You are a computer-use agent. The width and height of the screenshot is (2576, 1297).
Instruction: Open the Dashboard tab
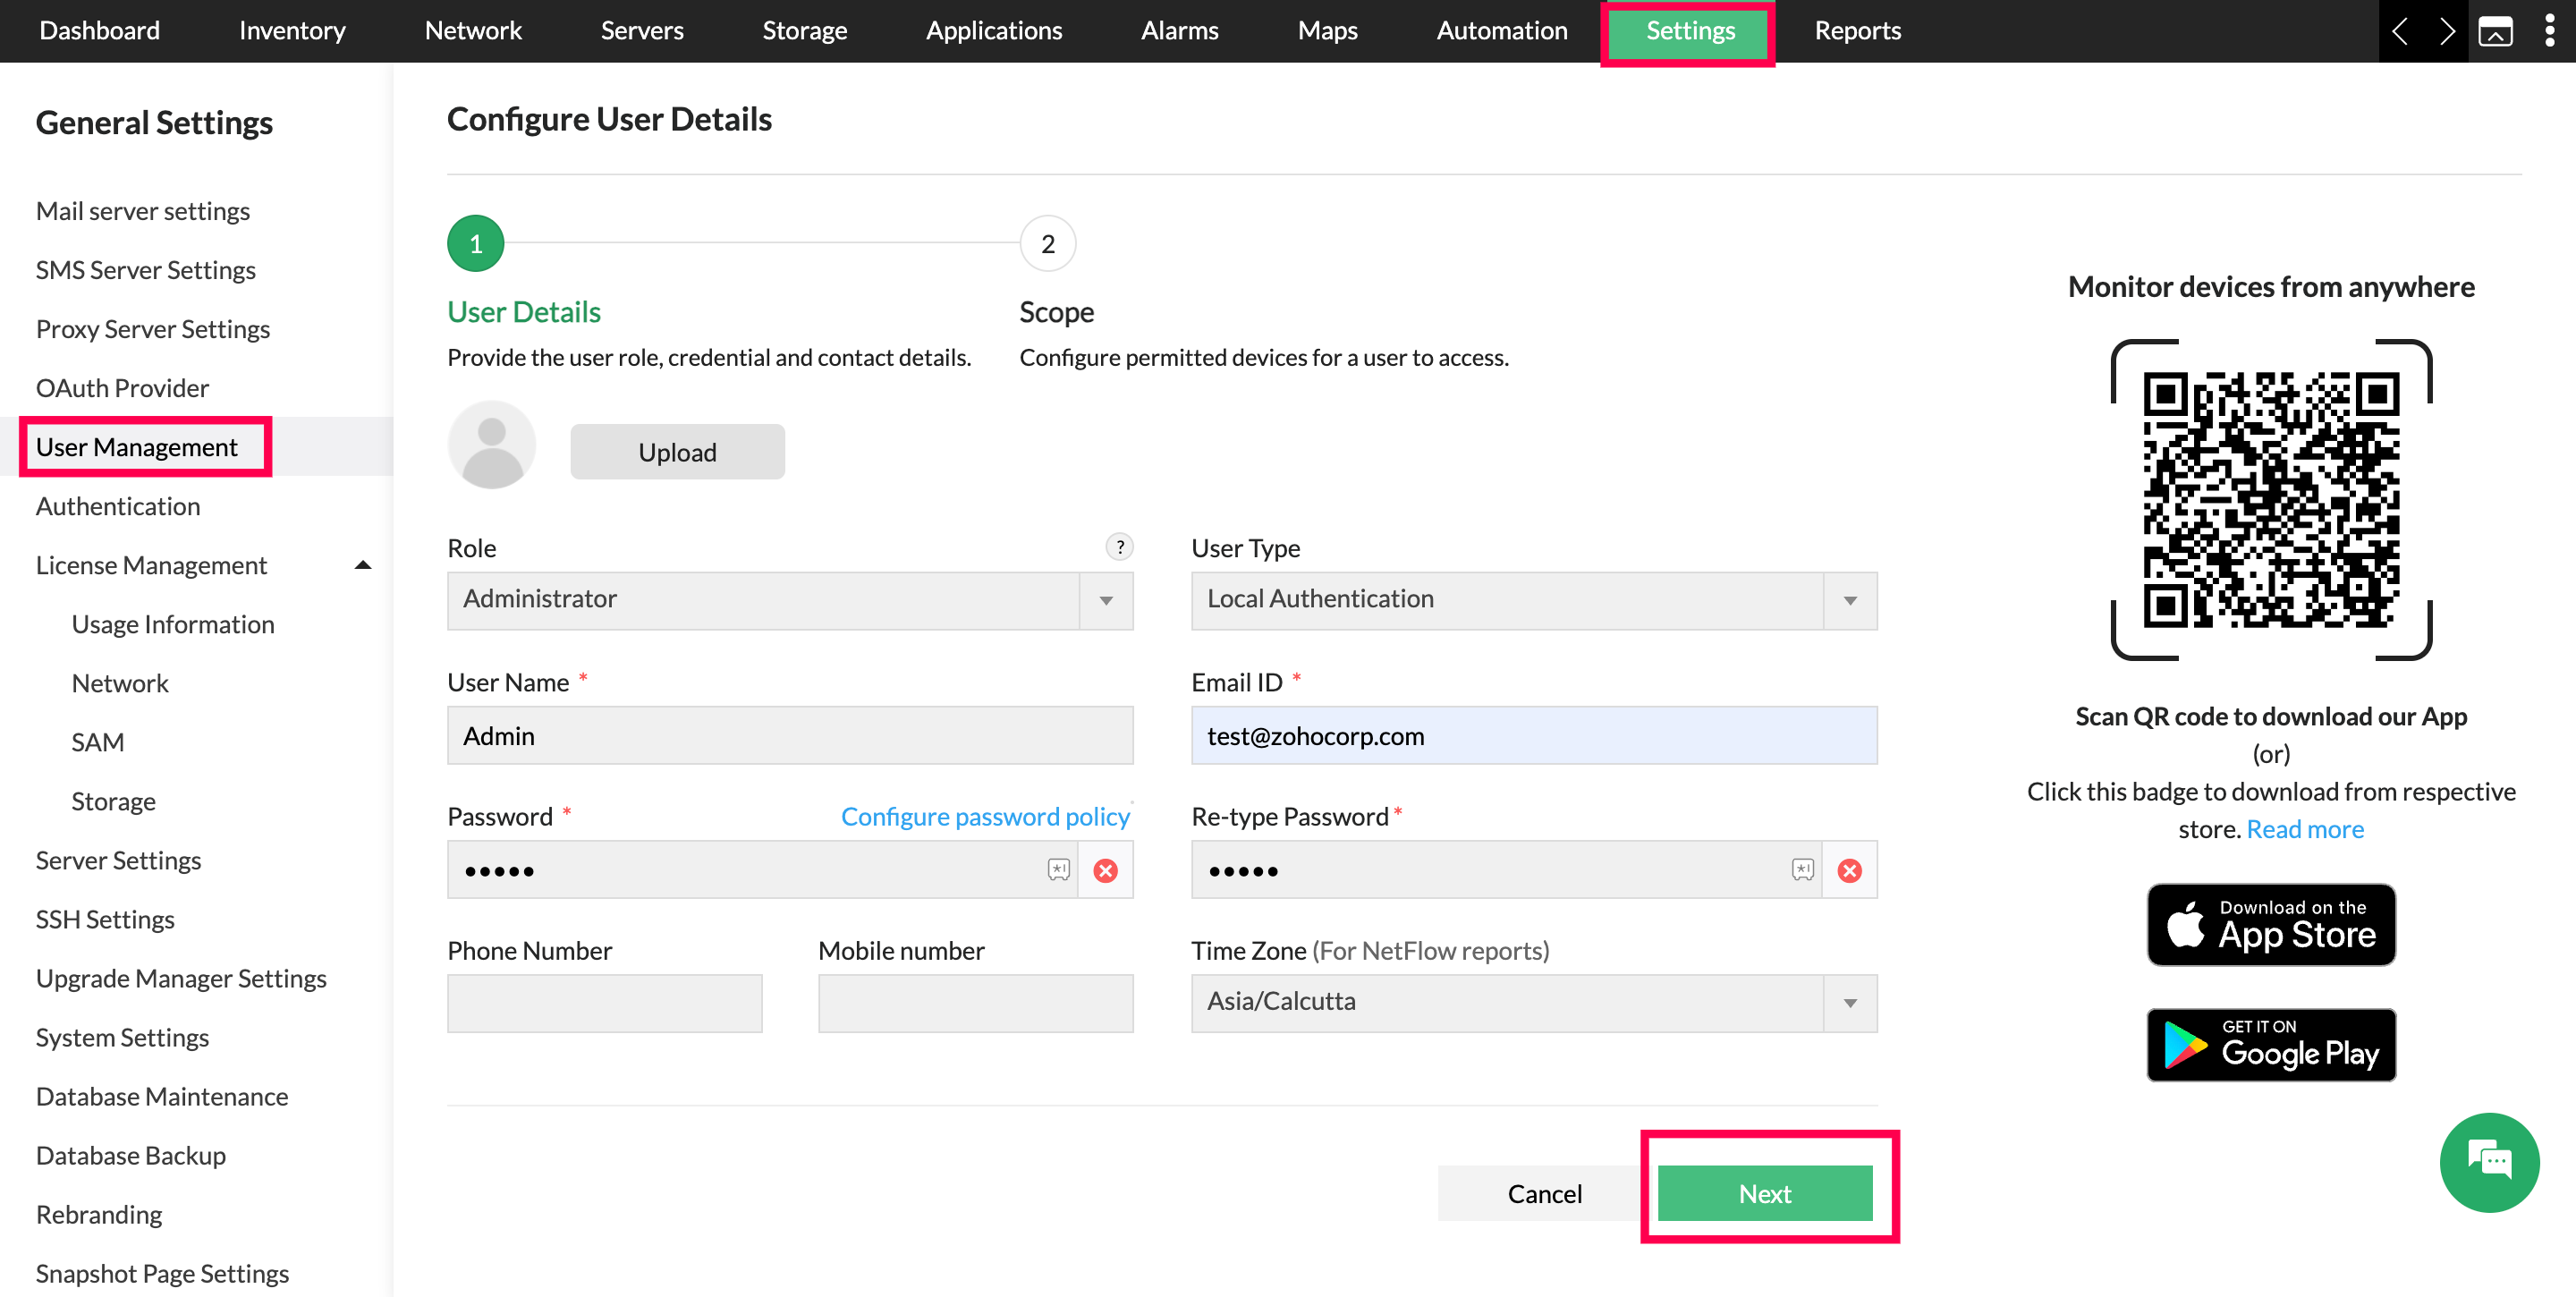[99, 30]
